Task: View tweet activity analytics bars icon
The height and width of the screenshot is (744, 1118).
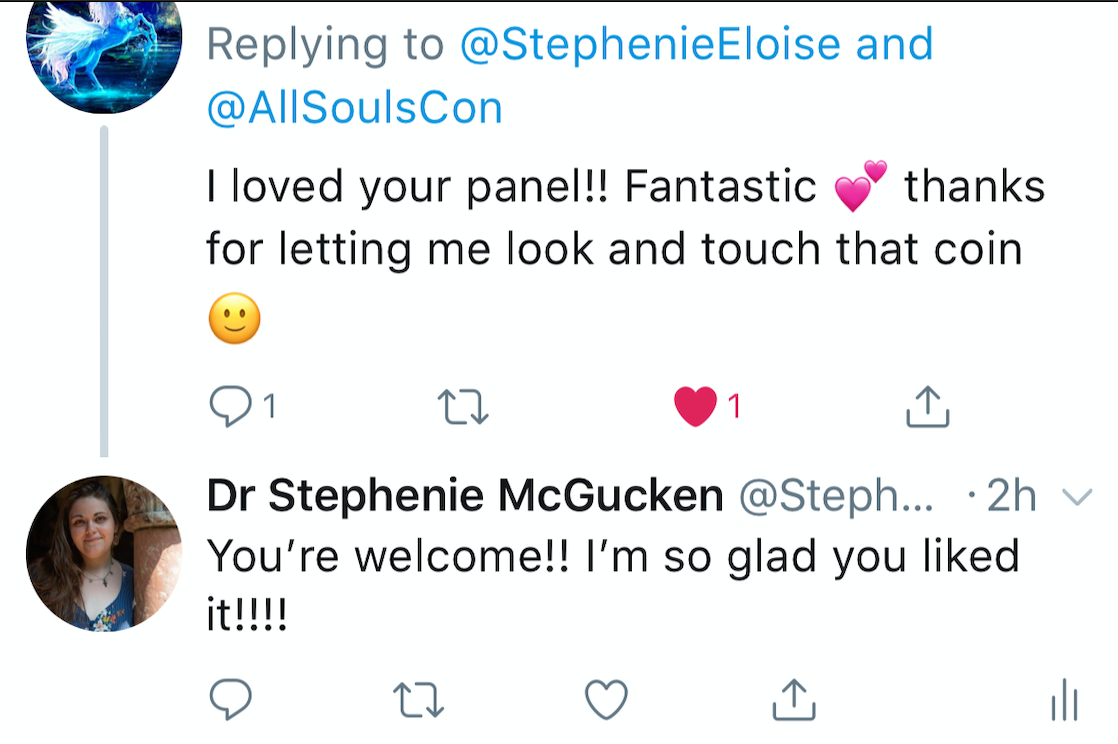Action: point(1064,699)
